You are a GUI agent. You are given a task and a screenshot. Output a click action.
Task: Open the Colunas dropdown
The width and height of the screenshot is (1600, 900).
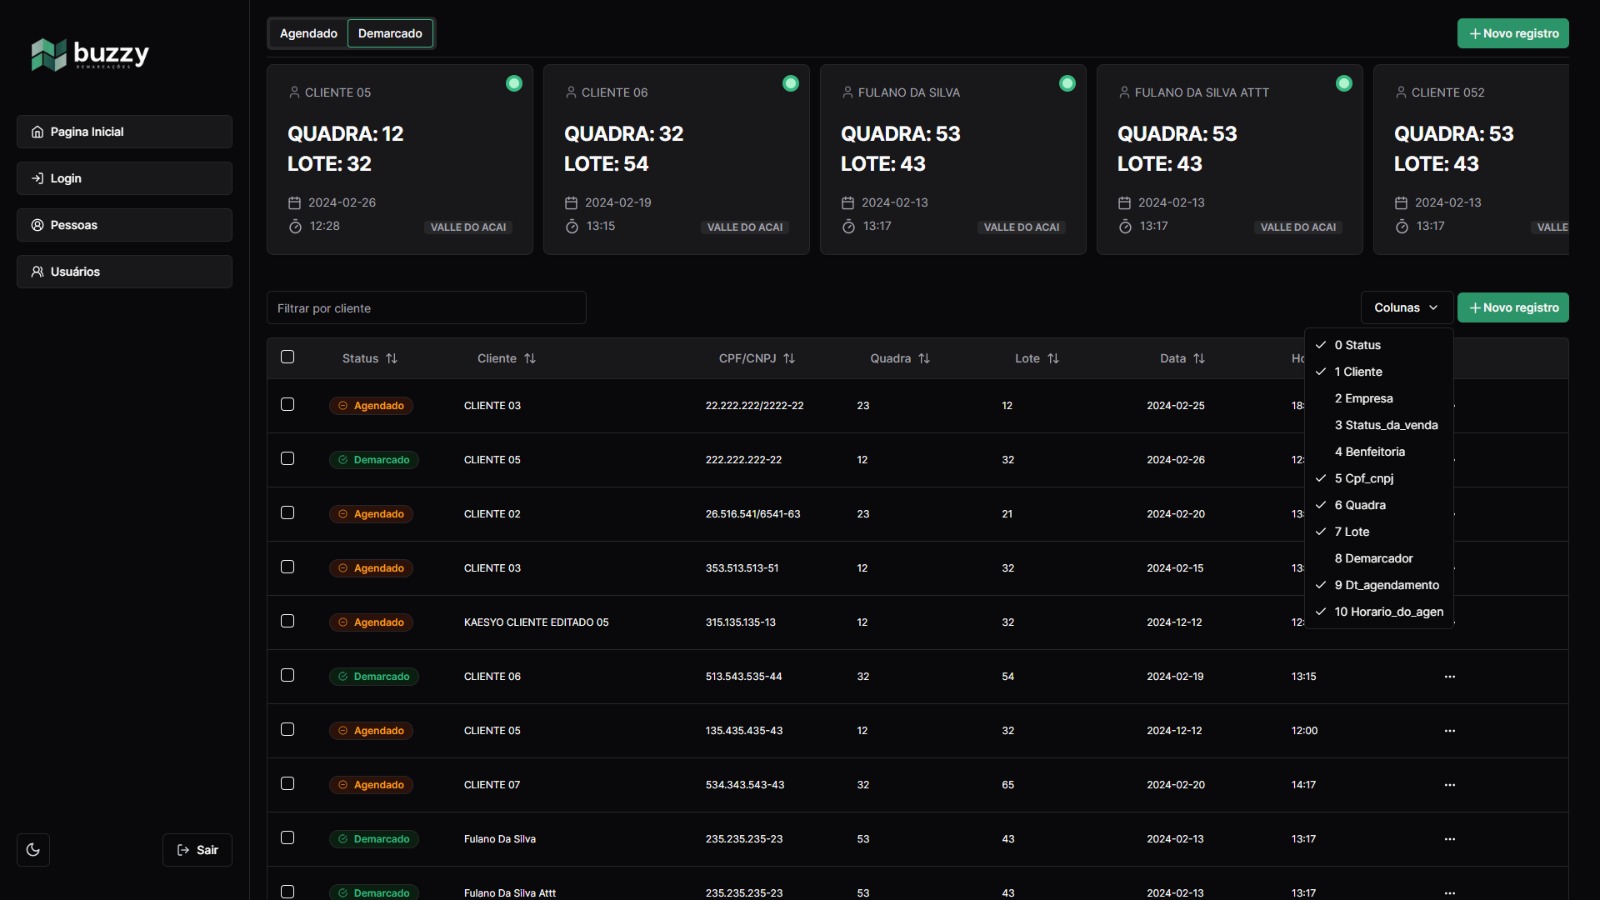[1406, 308]
